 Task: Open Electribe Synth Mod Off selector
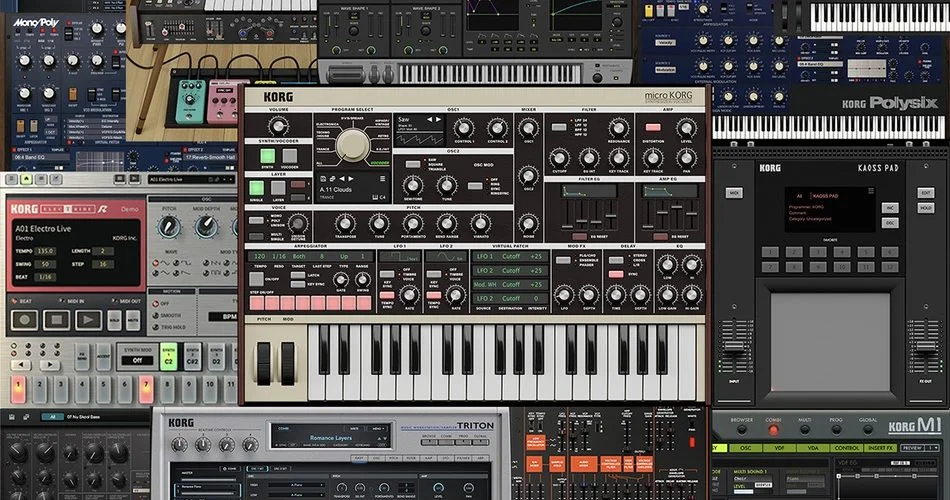coord(137,360)
